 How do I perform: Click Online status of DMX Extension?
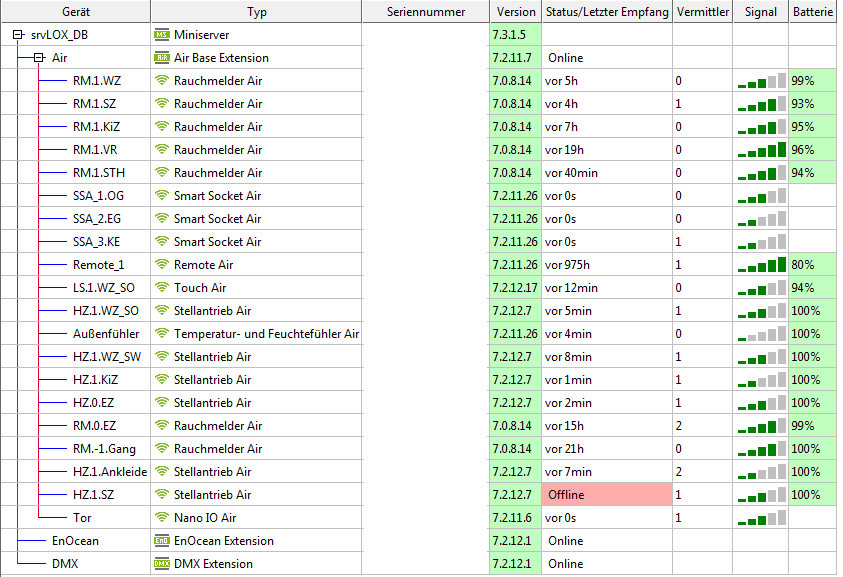(x=566, y=564)
